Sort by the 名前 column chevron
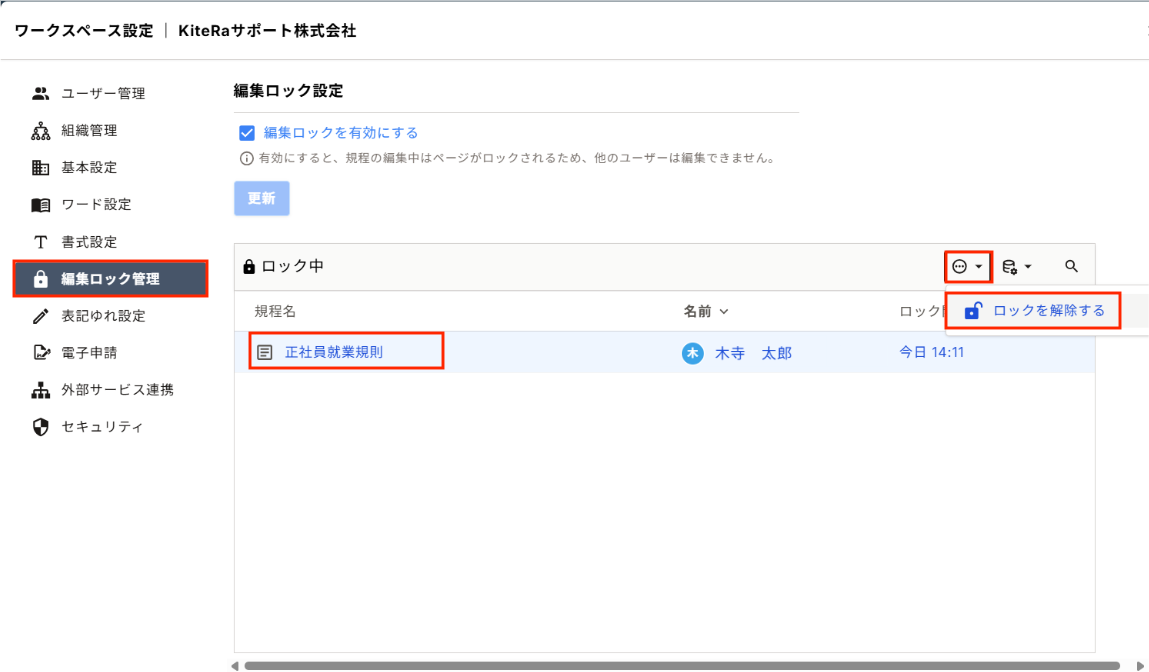The height and width of the screenshot is (672, 1149). click(724, 313)
